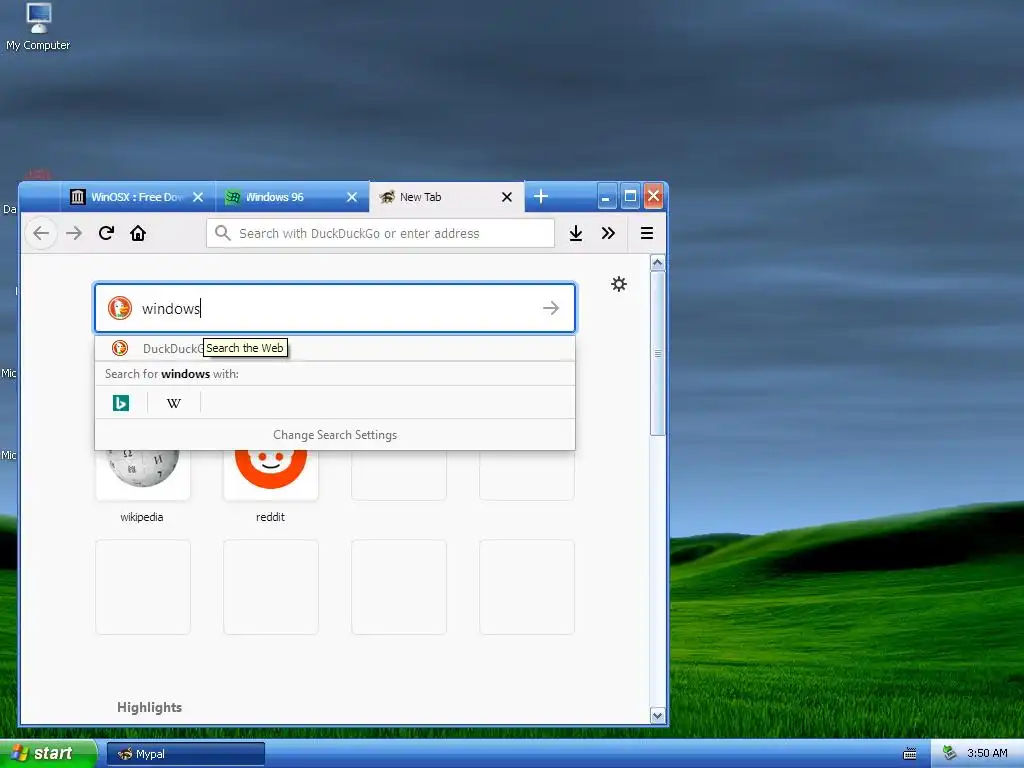Click the address bar search field

381,233
